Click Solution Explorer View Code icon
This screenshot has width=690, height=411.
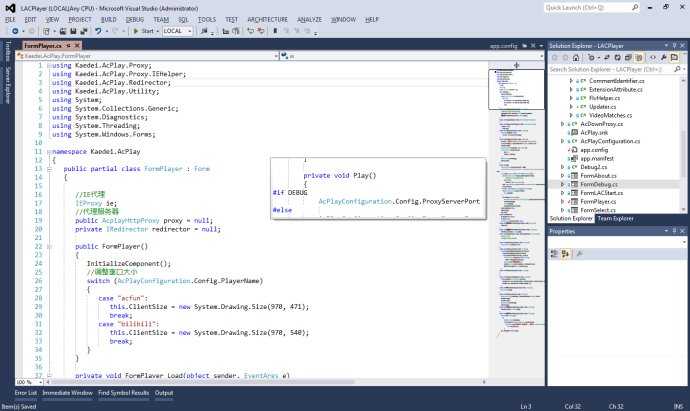click(653, 58)
